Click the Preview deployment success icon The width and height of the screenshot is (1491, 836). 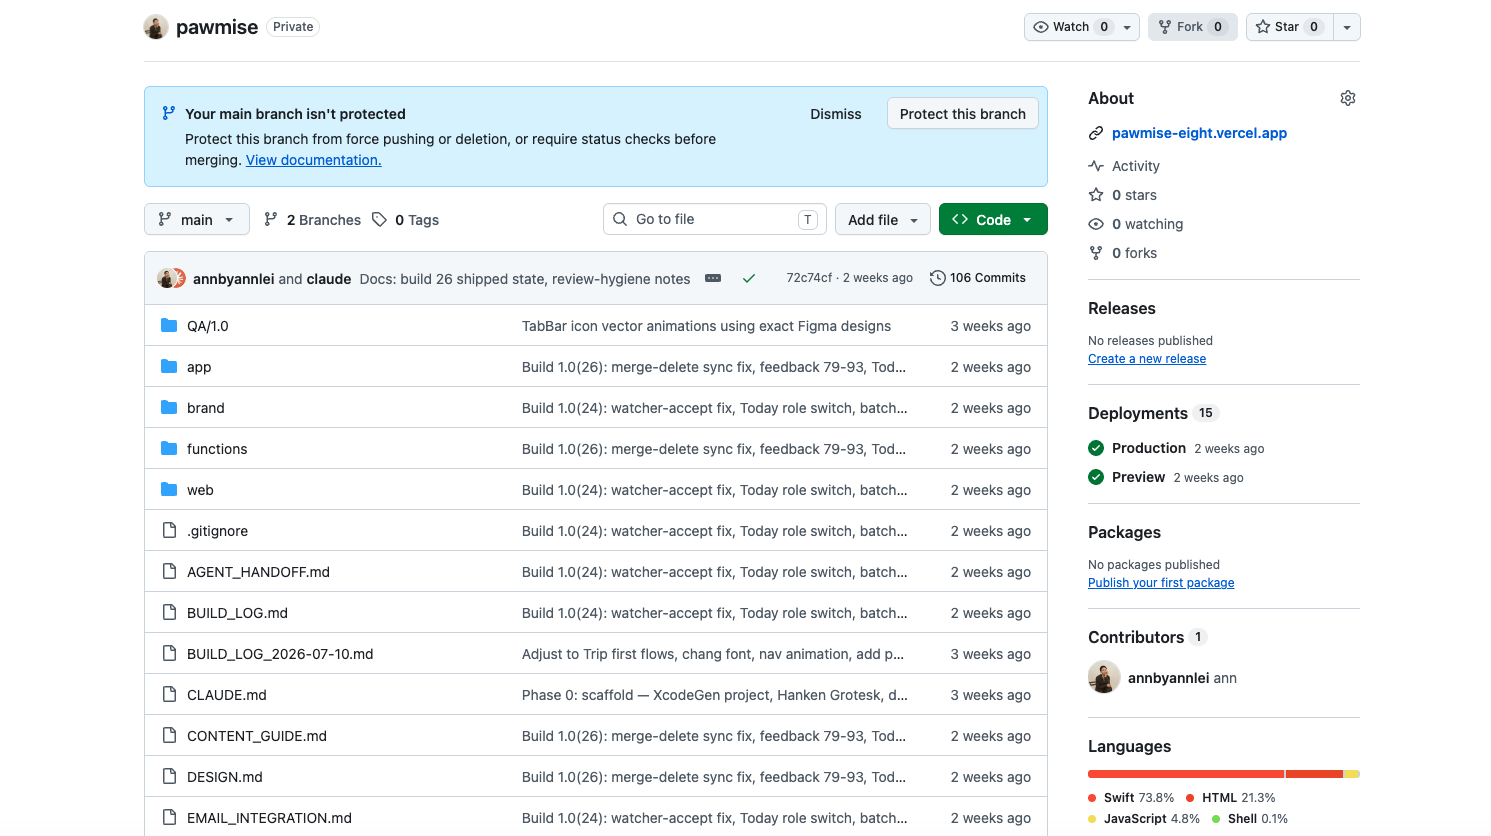tap(1096, 477)
